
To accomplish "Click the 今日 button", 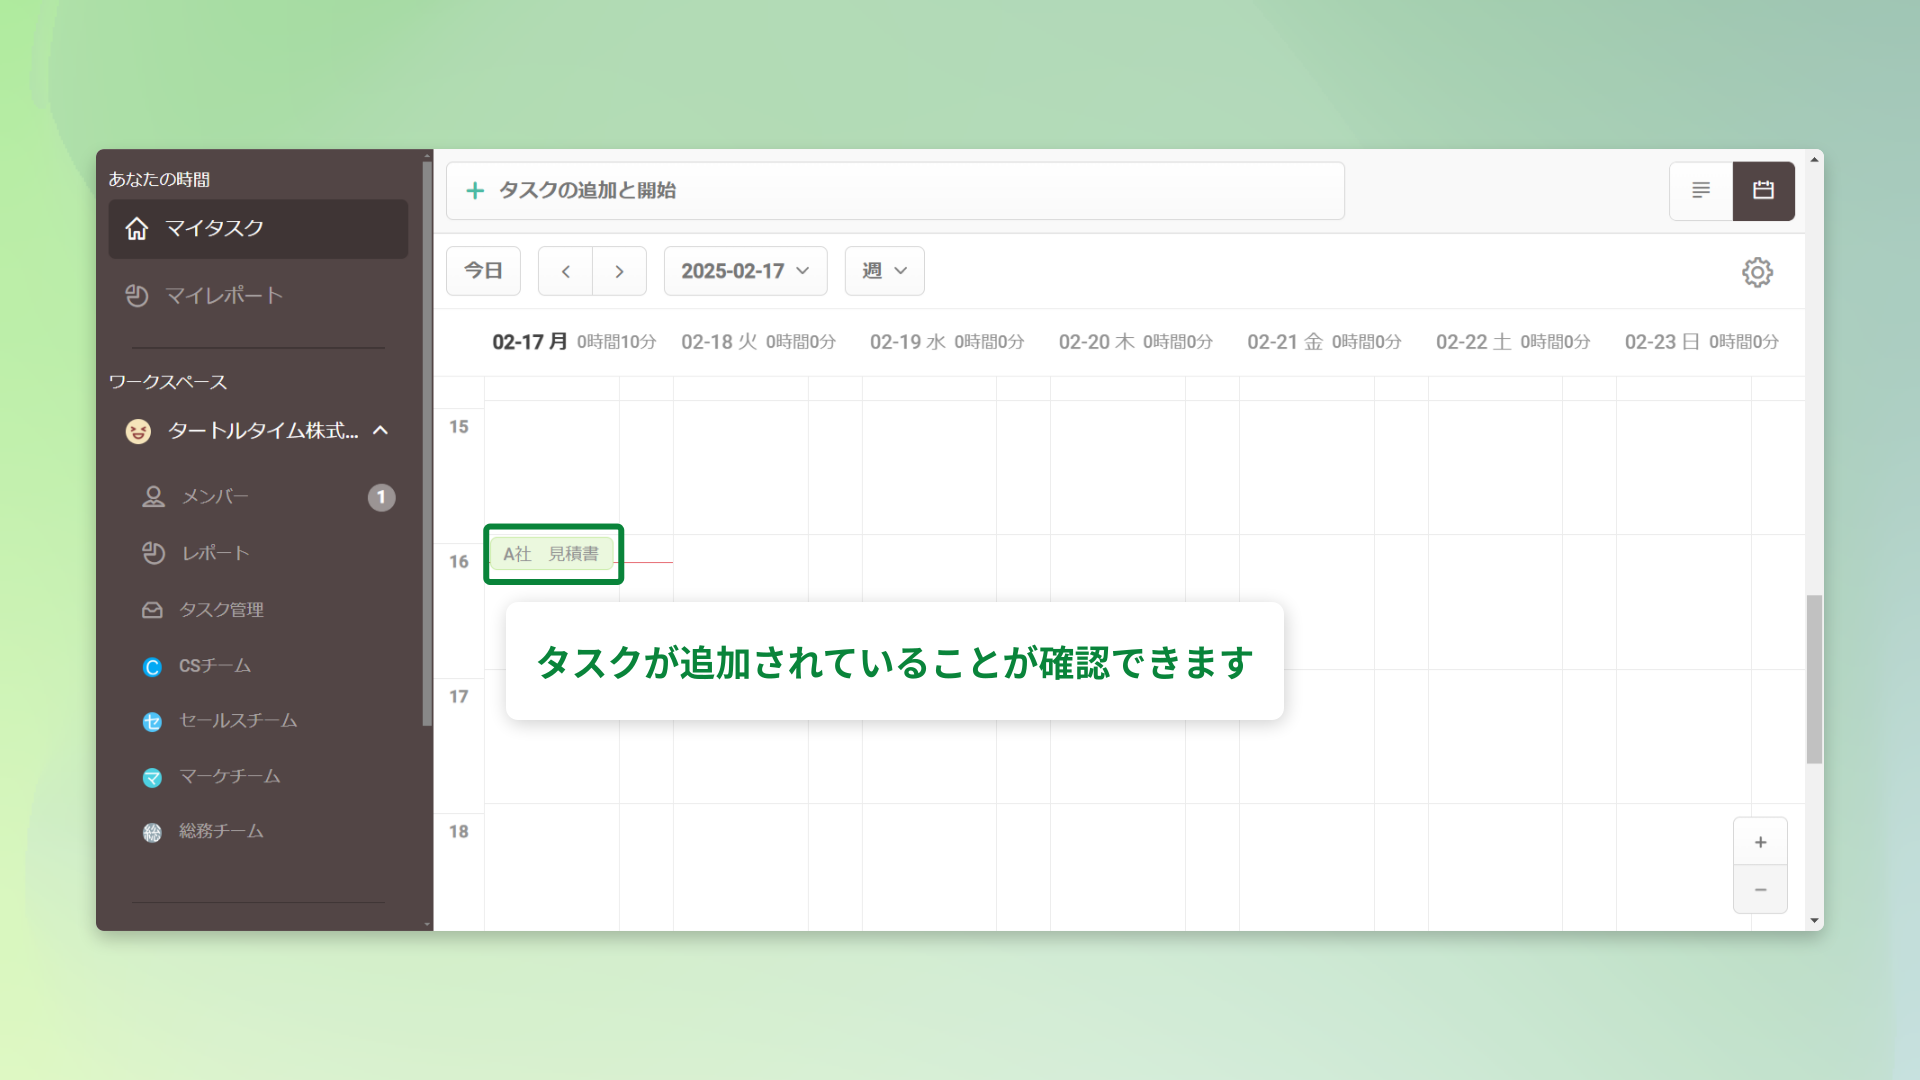I will click(x=483, y=271).
